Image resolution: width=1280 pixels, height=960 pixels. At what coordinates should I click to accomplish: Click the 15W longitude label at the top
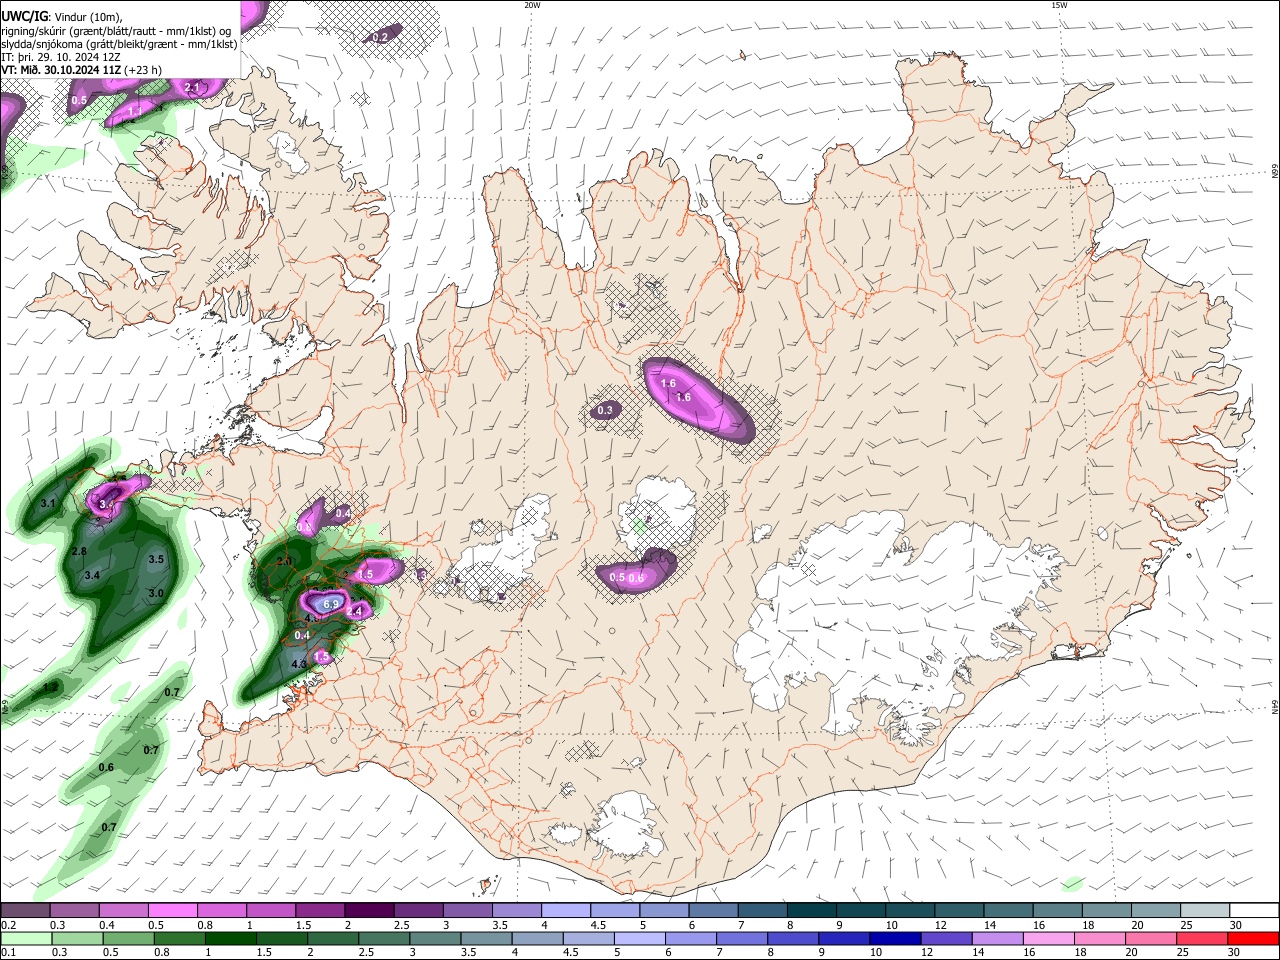tap(1059, 5)
